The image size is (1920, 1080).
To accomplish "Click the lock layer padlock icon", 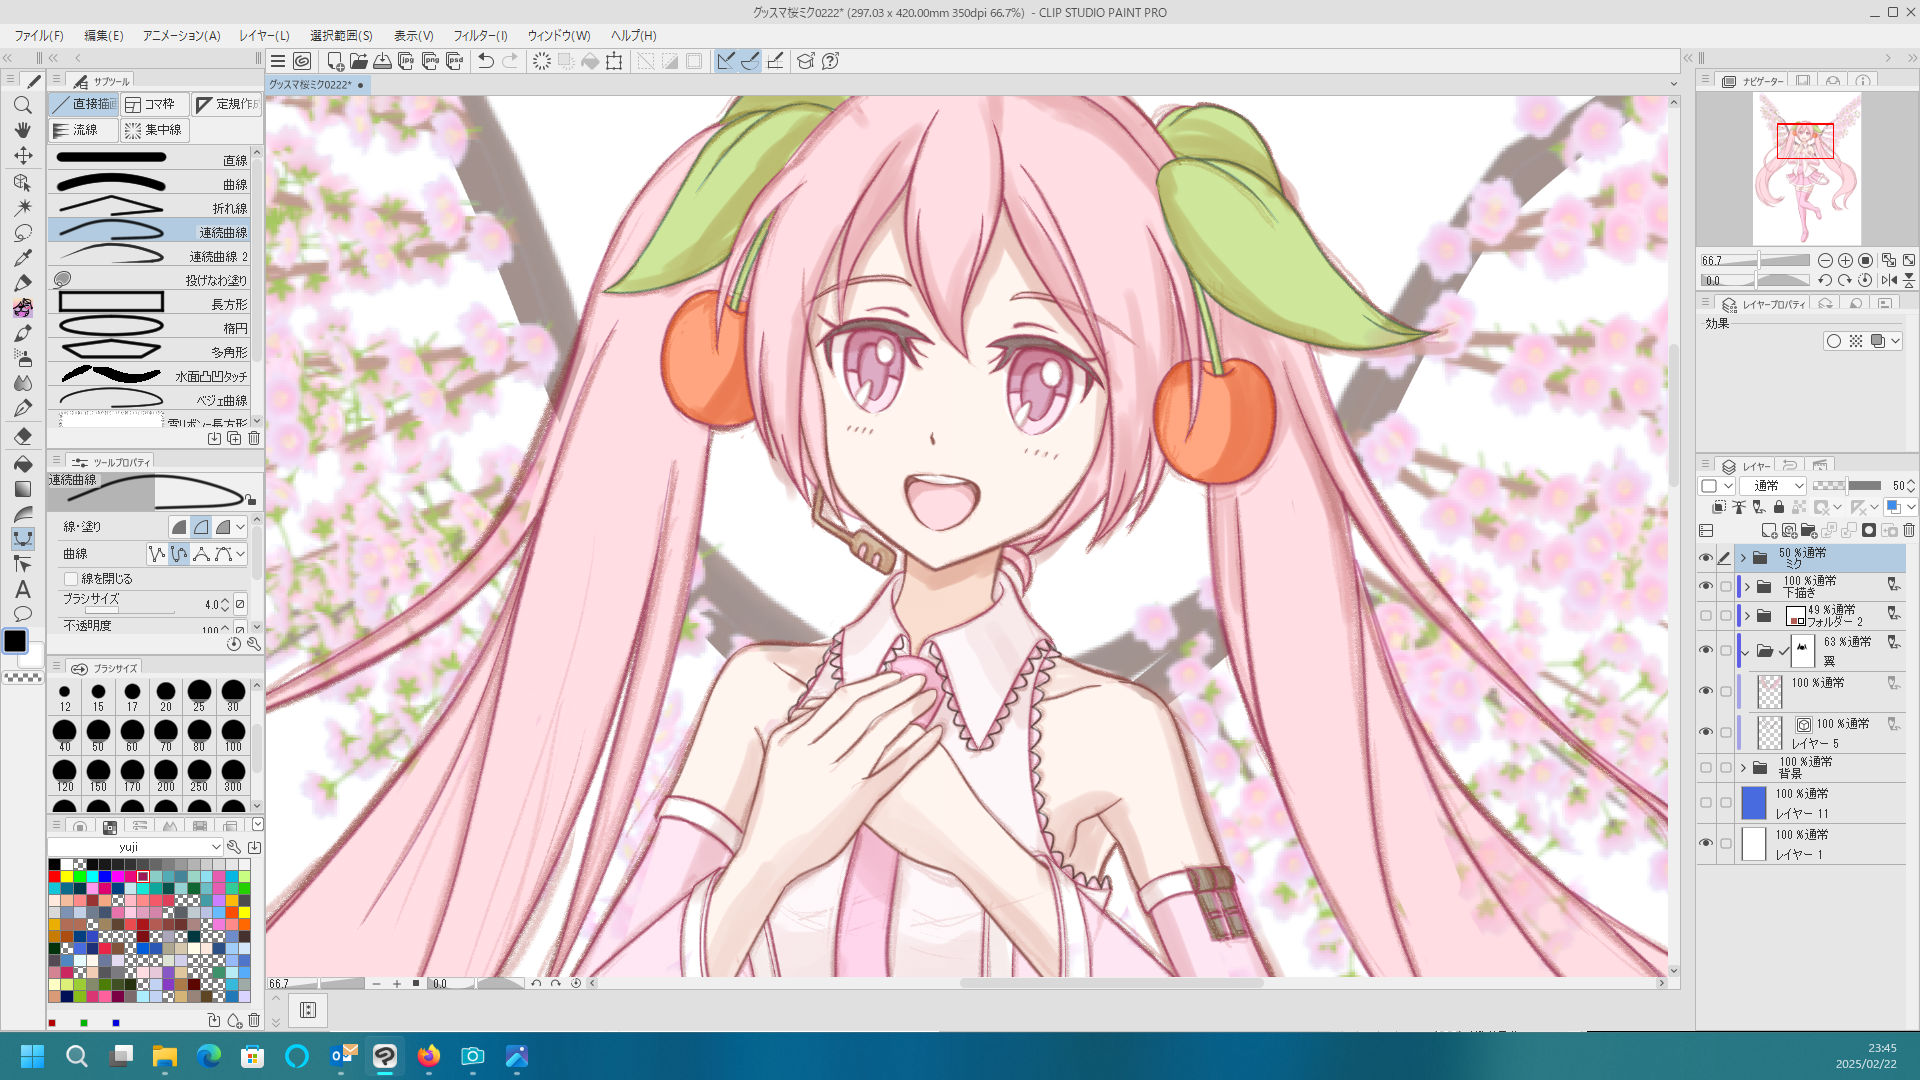I will pyautogui.click(x=1779, y=507).
